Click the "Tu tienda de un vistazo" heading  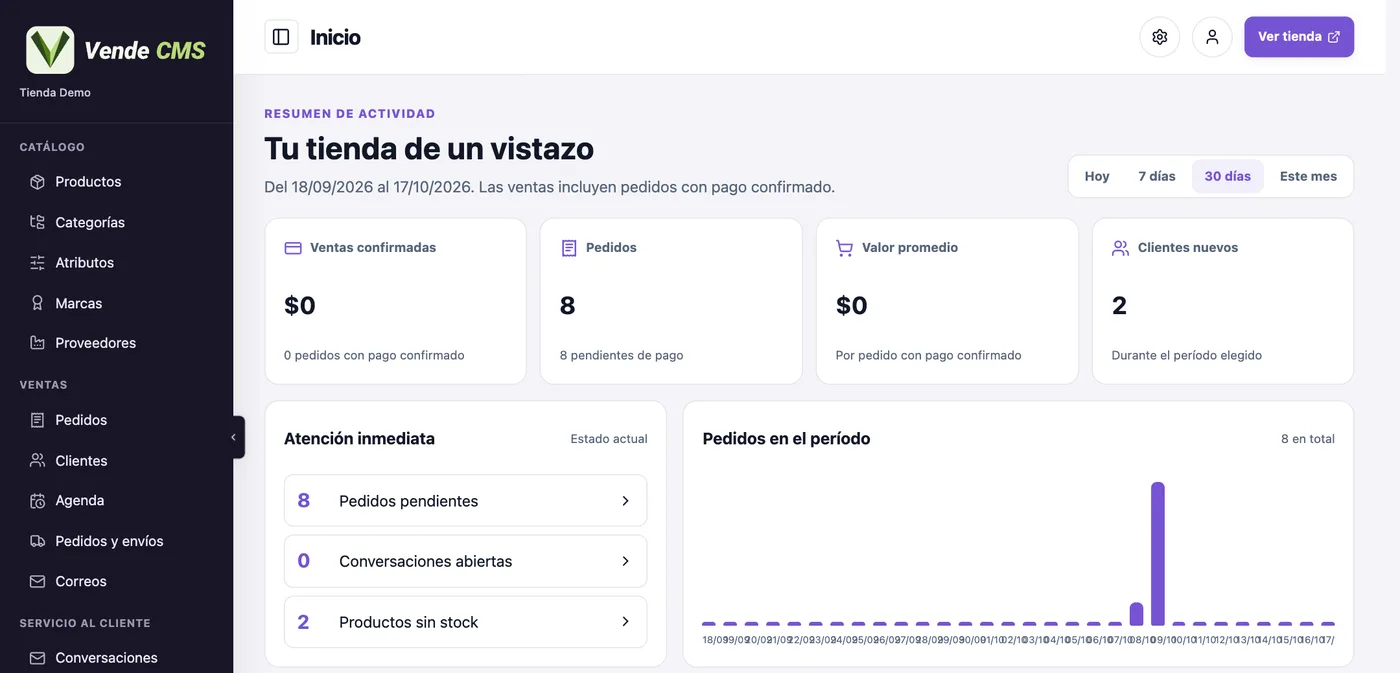pos(429,149)
